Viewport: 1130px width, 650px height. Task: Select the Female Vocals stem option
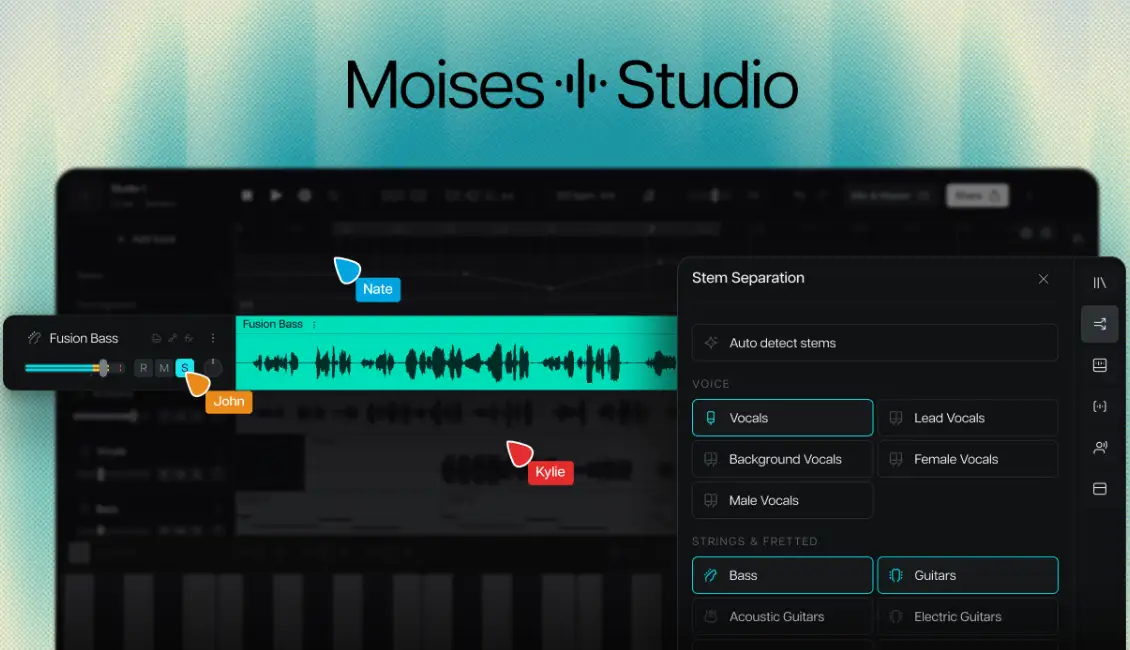click(967, 459)
